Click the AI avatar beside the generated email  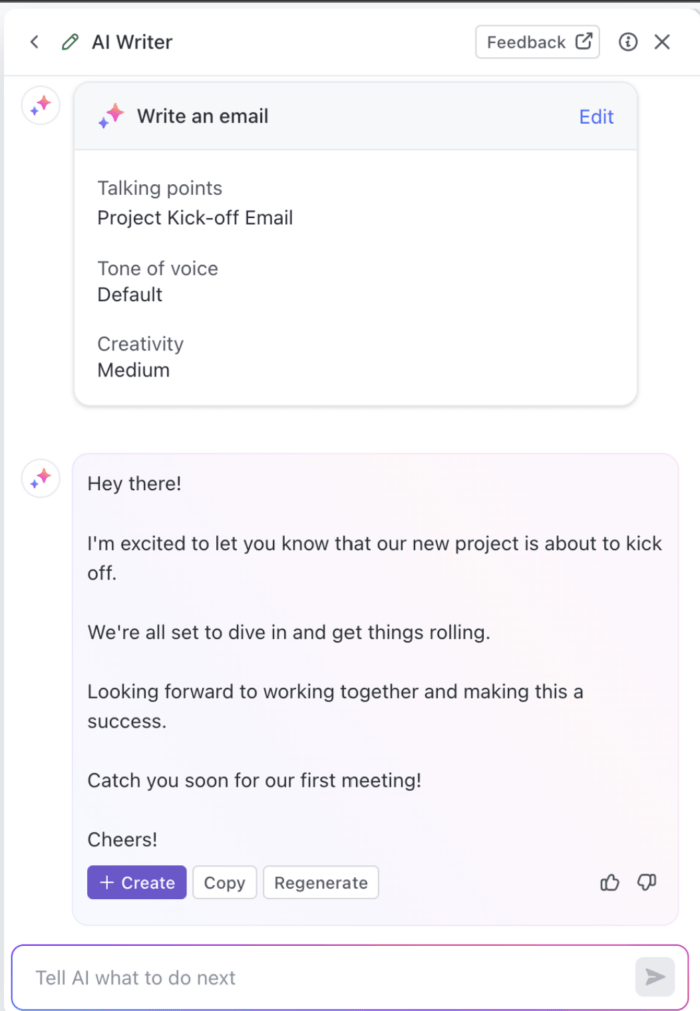tap(40, 478)
